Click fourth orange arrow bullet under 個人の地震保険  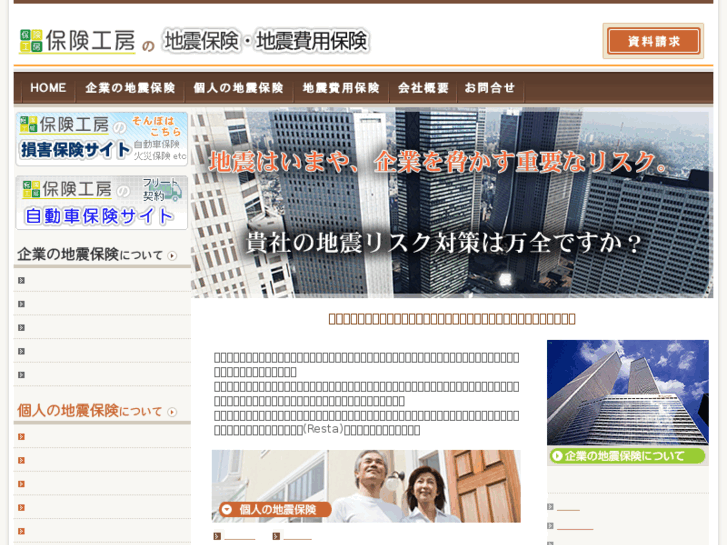tap(21, 507)
